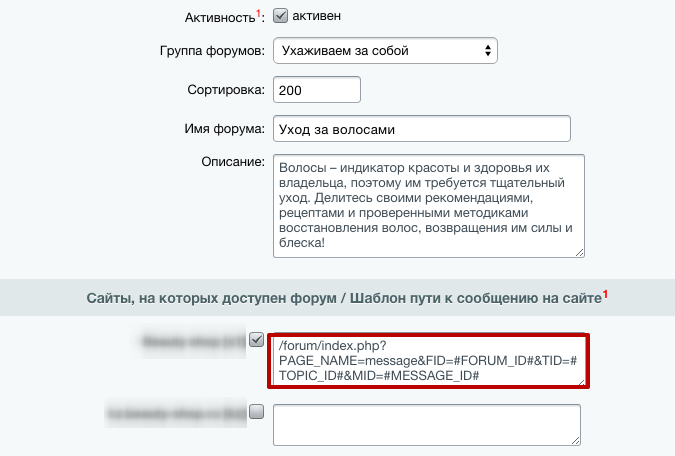This screenshot has width=675, height=456.
Task: Click the "Описание" label
Action: point(231,162)
